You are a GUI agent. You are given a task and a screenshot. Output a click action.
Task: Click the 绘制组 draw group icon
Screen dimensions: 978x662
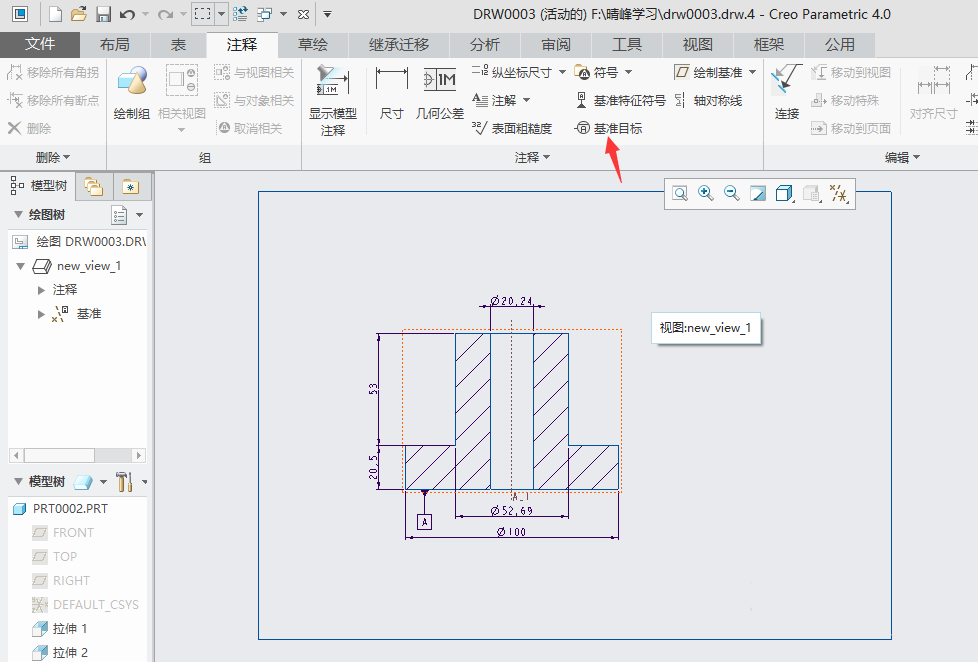click(x=132, y=92)
